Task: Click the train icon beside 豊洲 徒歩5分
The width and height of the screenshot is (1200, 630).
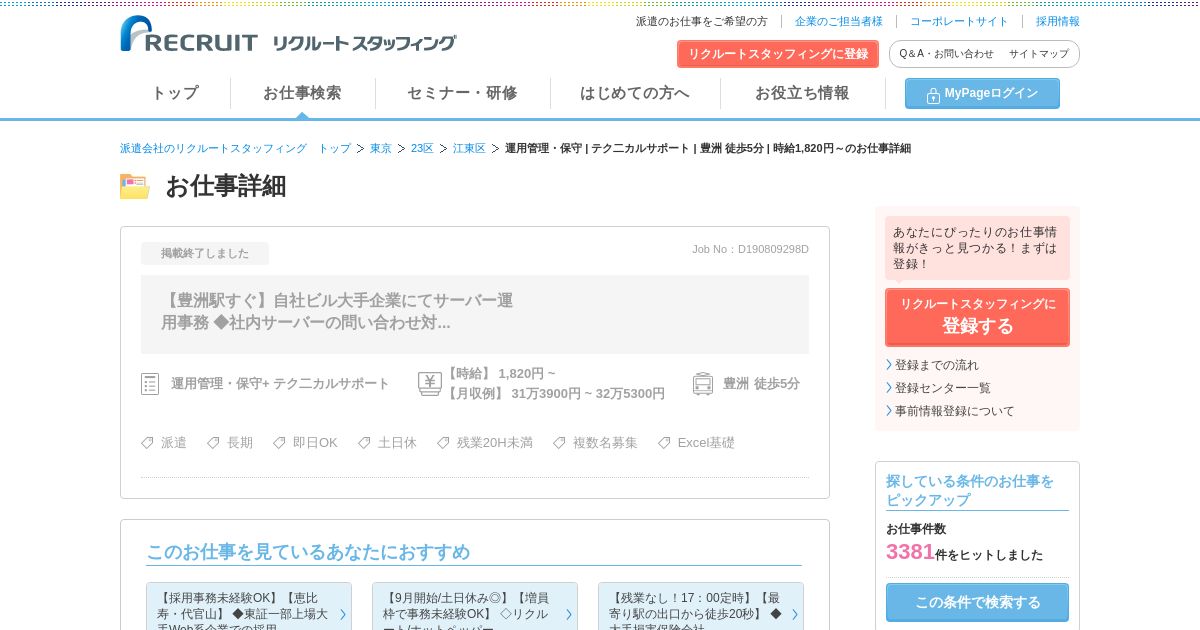Action: pyautogui.click(x=703, y=384)
